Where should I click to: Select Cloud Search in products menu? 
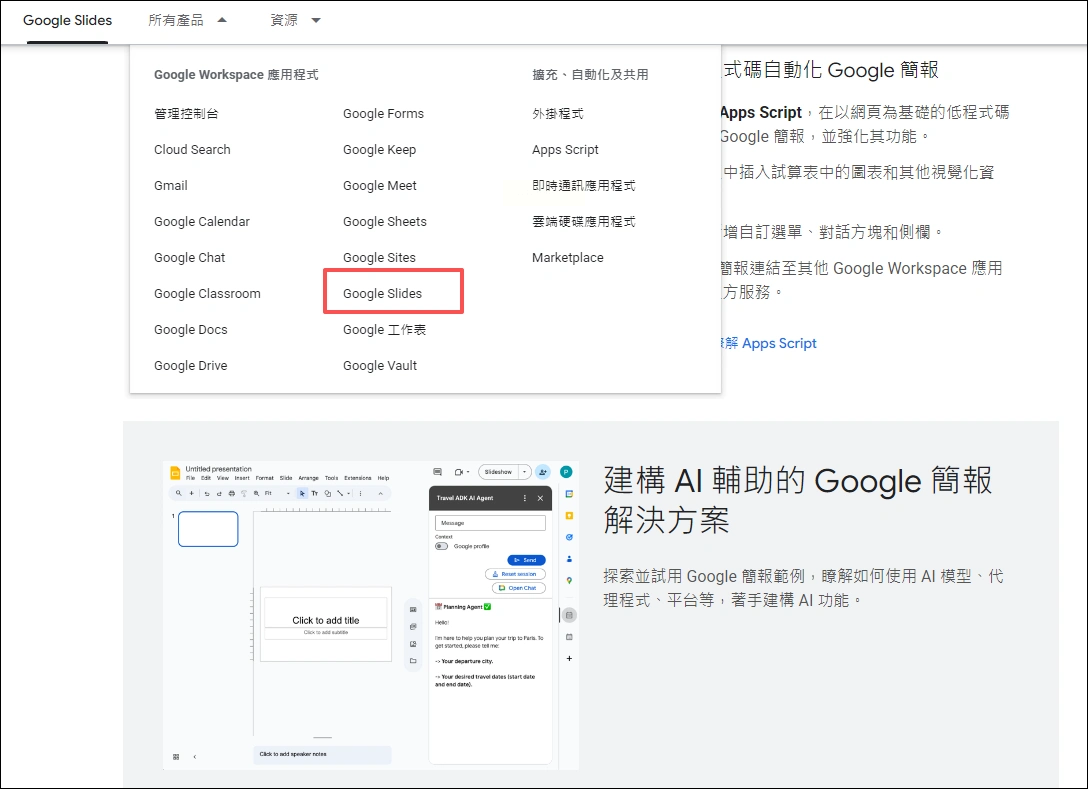pyautogui.click(x=192, y=150)
